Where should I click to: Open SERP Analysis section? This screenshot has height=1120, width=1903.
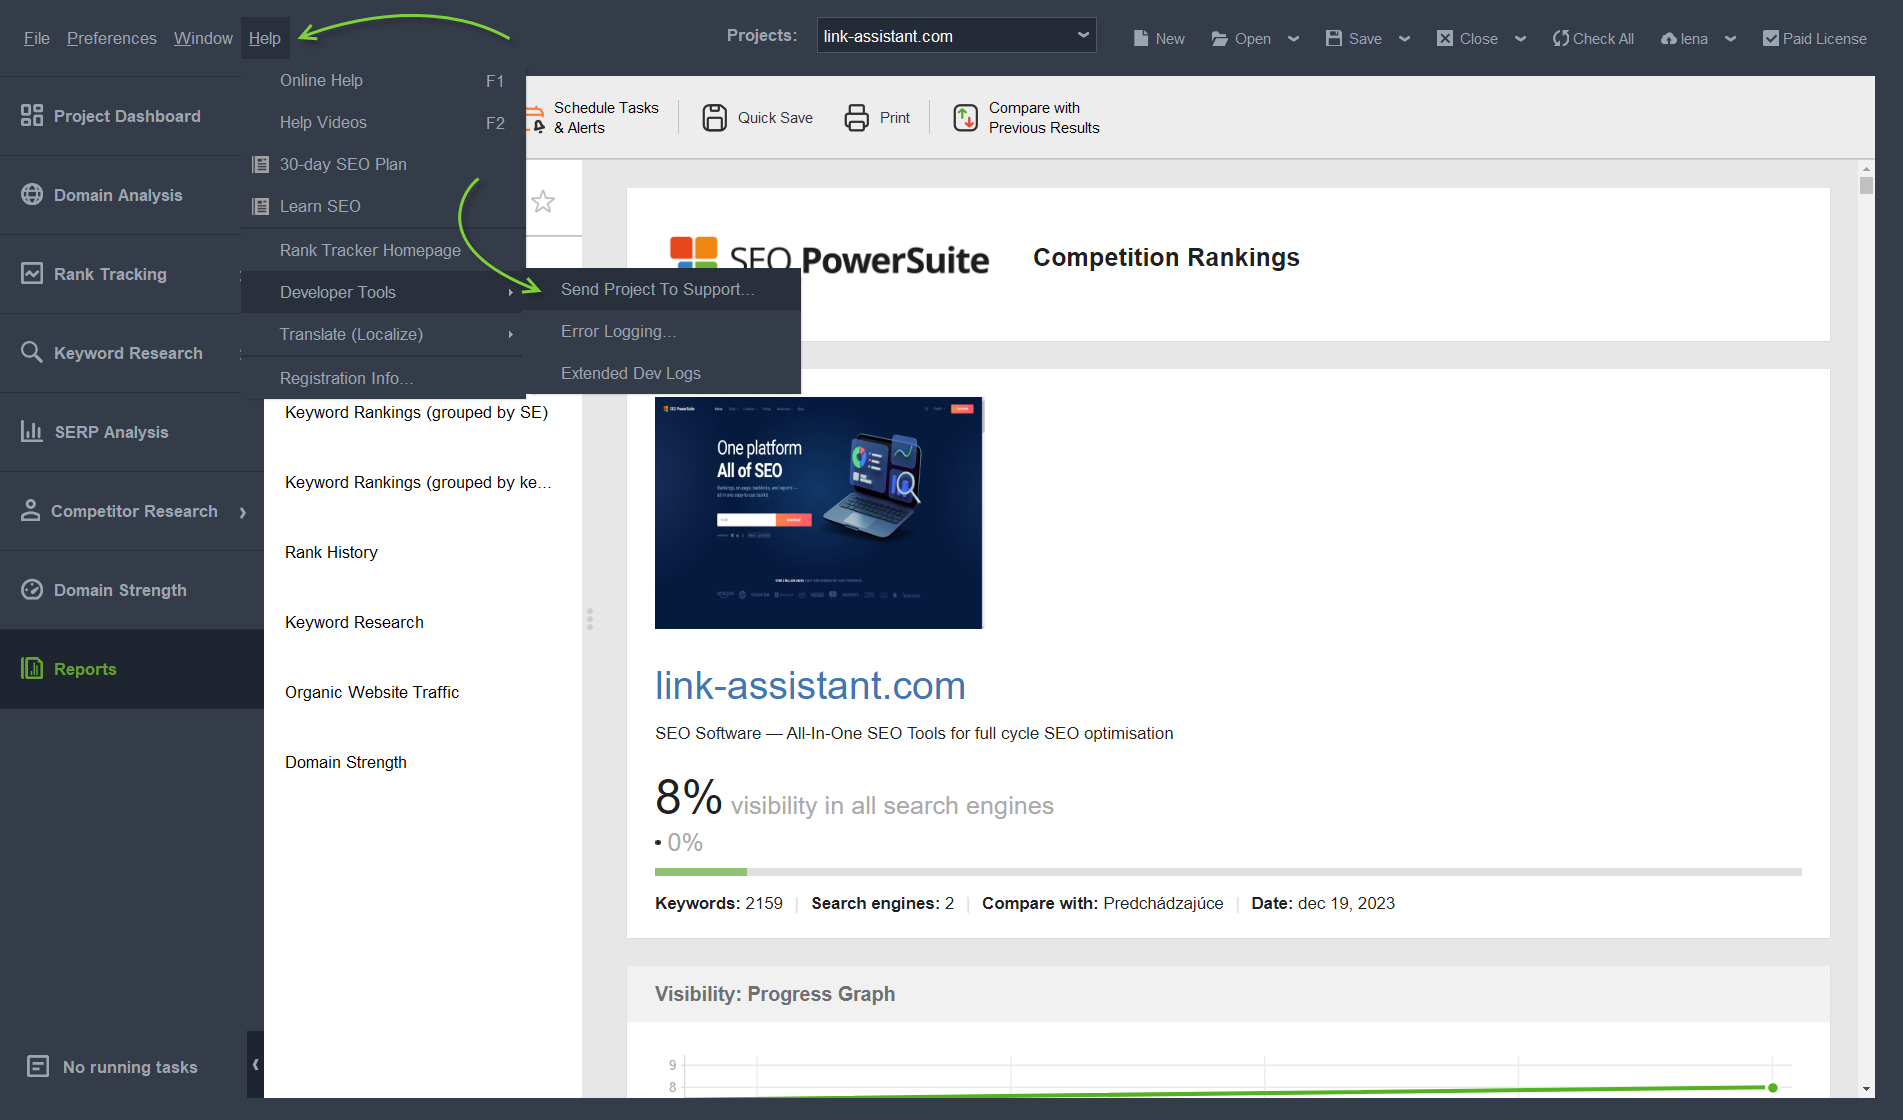click(x=111, y=432)
